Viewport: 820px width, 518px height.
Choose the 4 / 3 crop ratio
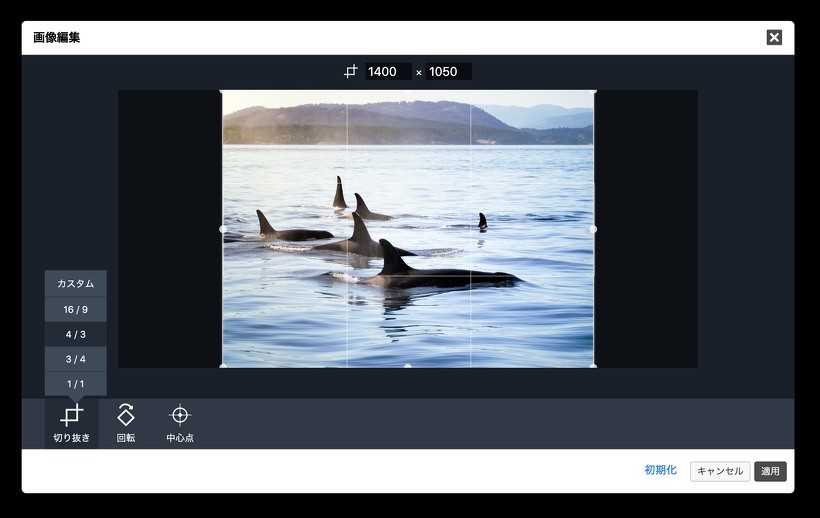(x=75, y=334)
